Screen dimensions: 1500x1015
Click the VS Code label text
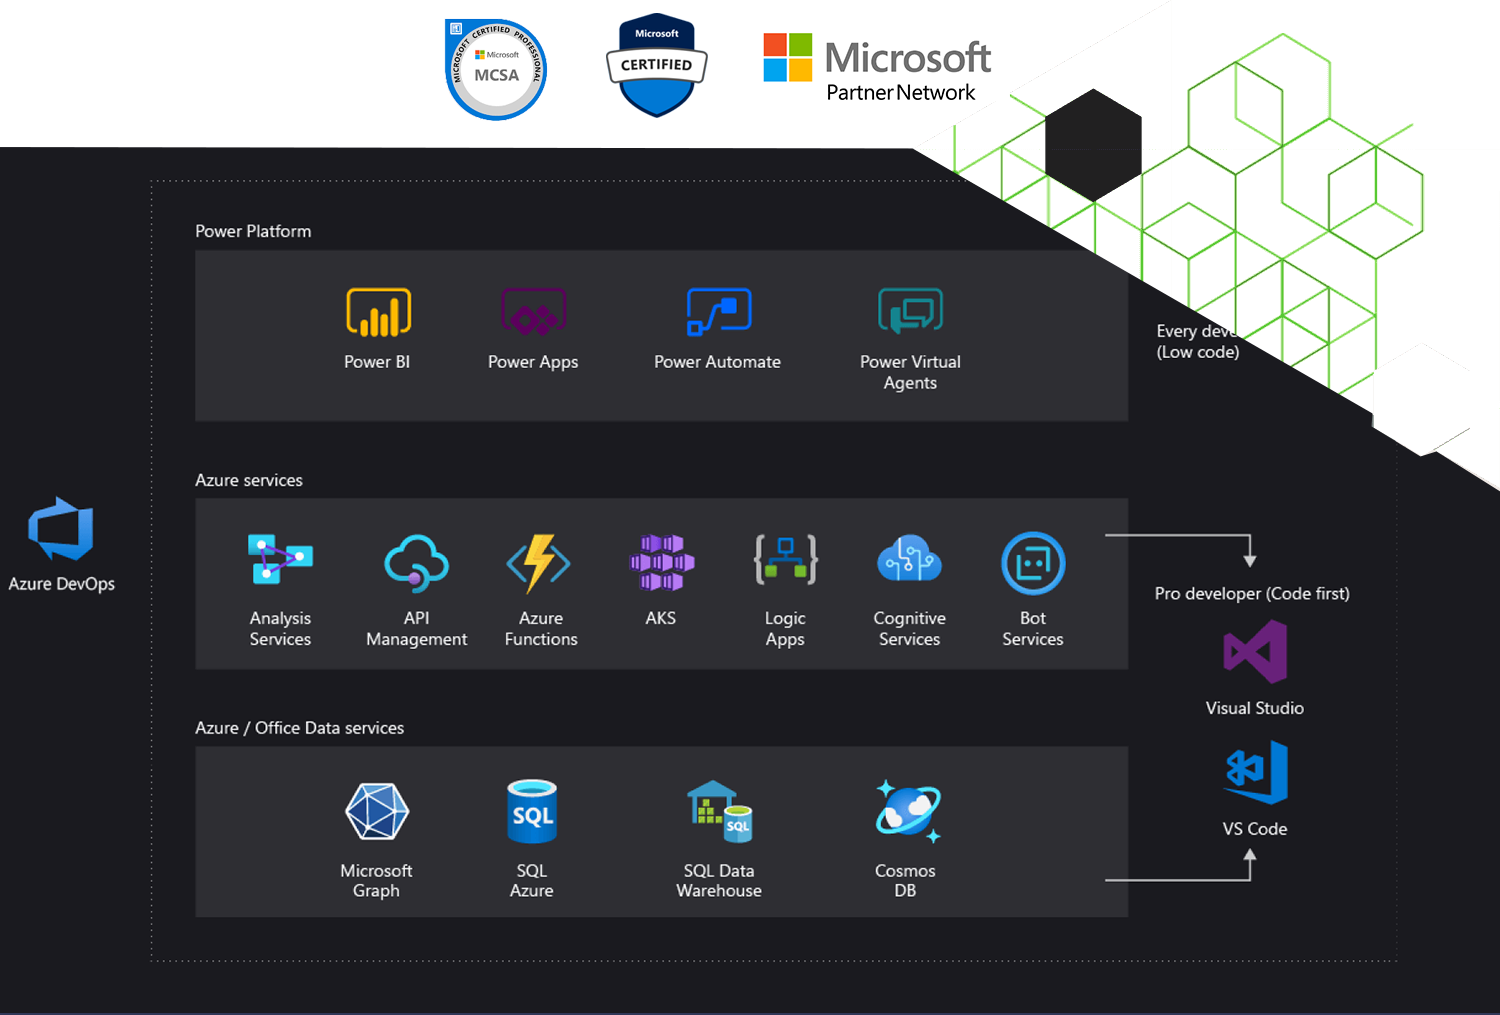tap(1255, 829)
